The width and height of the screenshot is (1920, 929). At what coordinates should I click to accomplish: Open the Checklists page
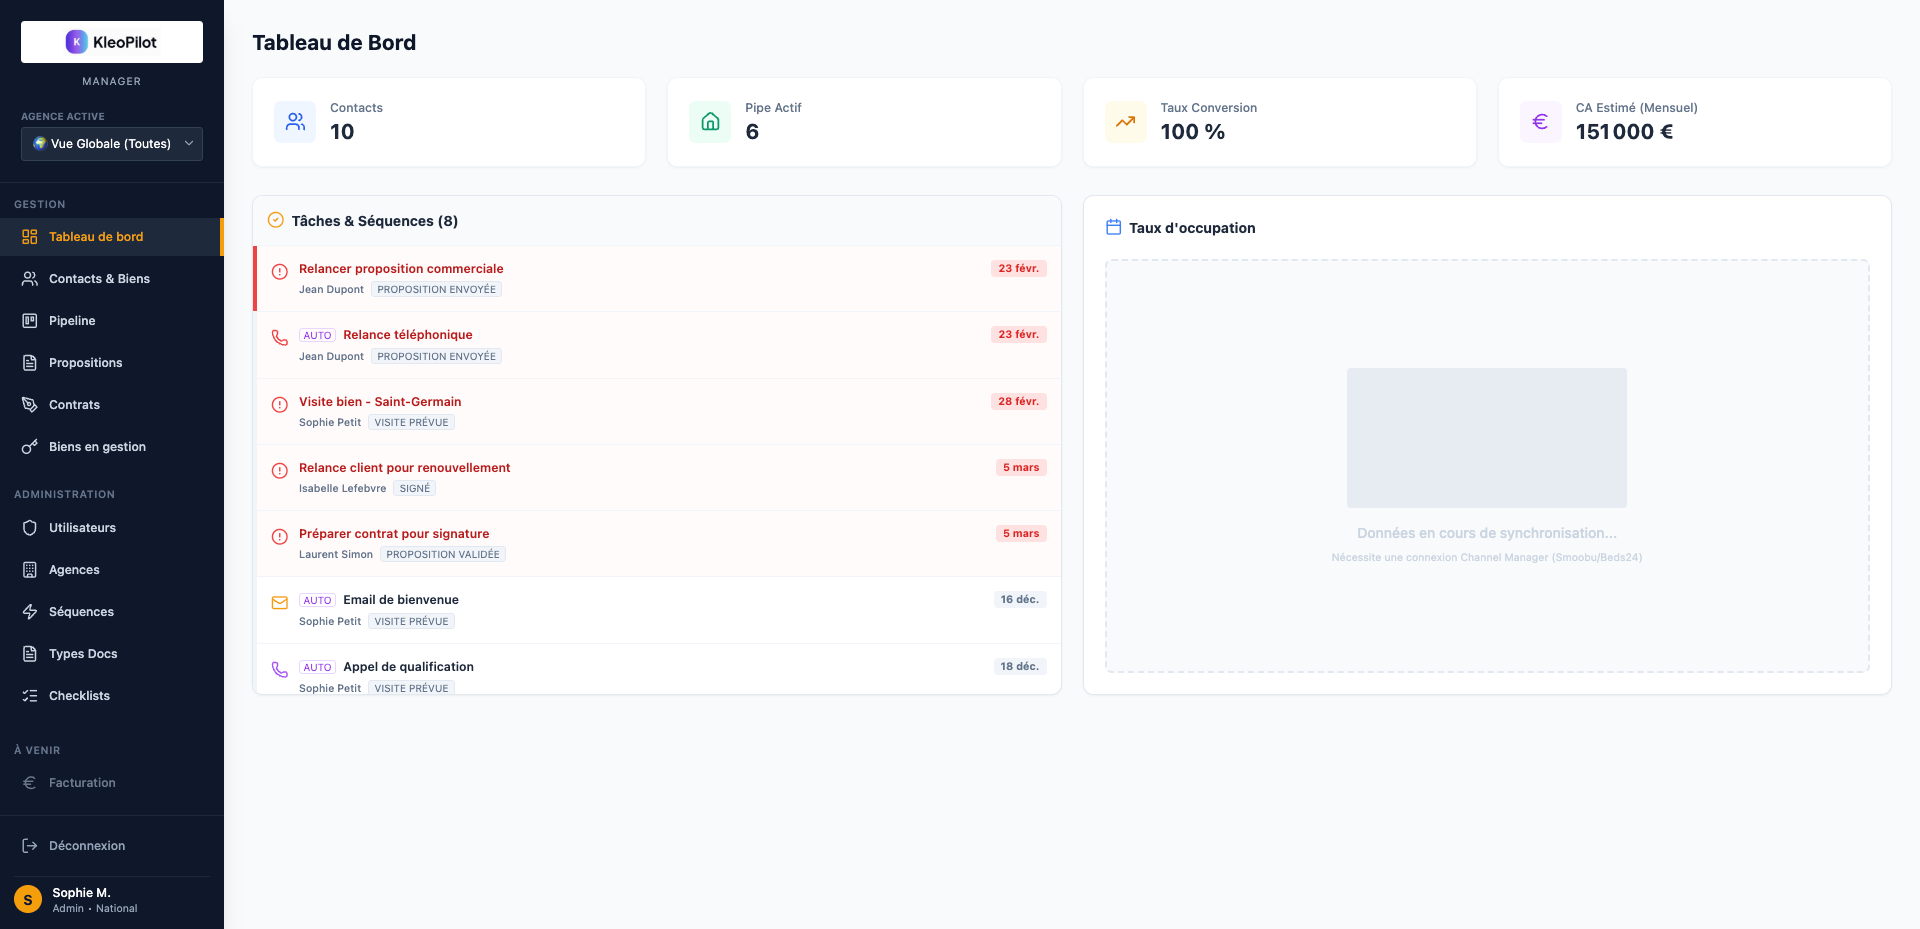coord(79,696)
